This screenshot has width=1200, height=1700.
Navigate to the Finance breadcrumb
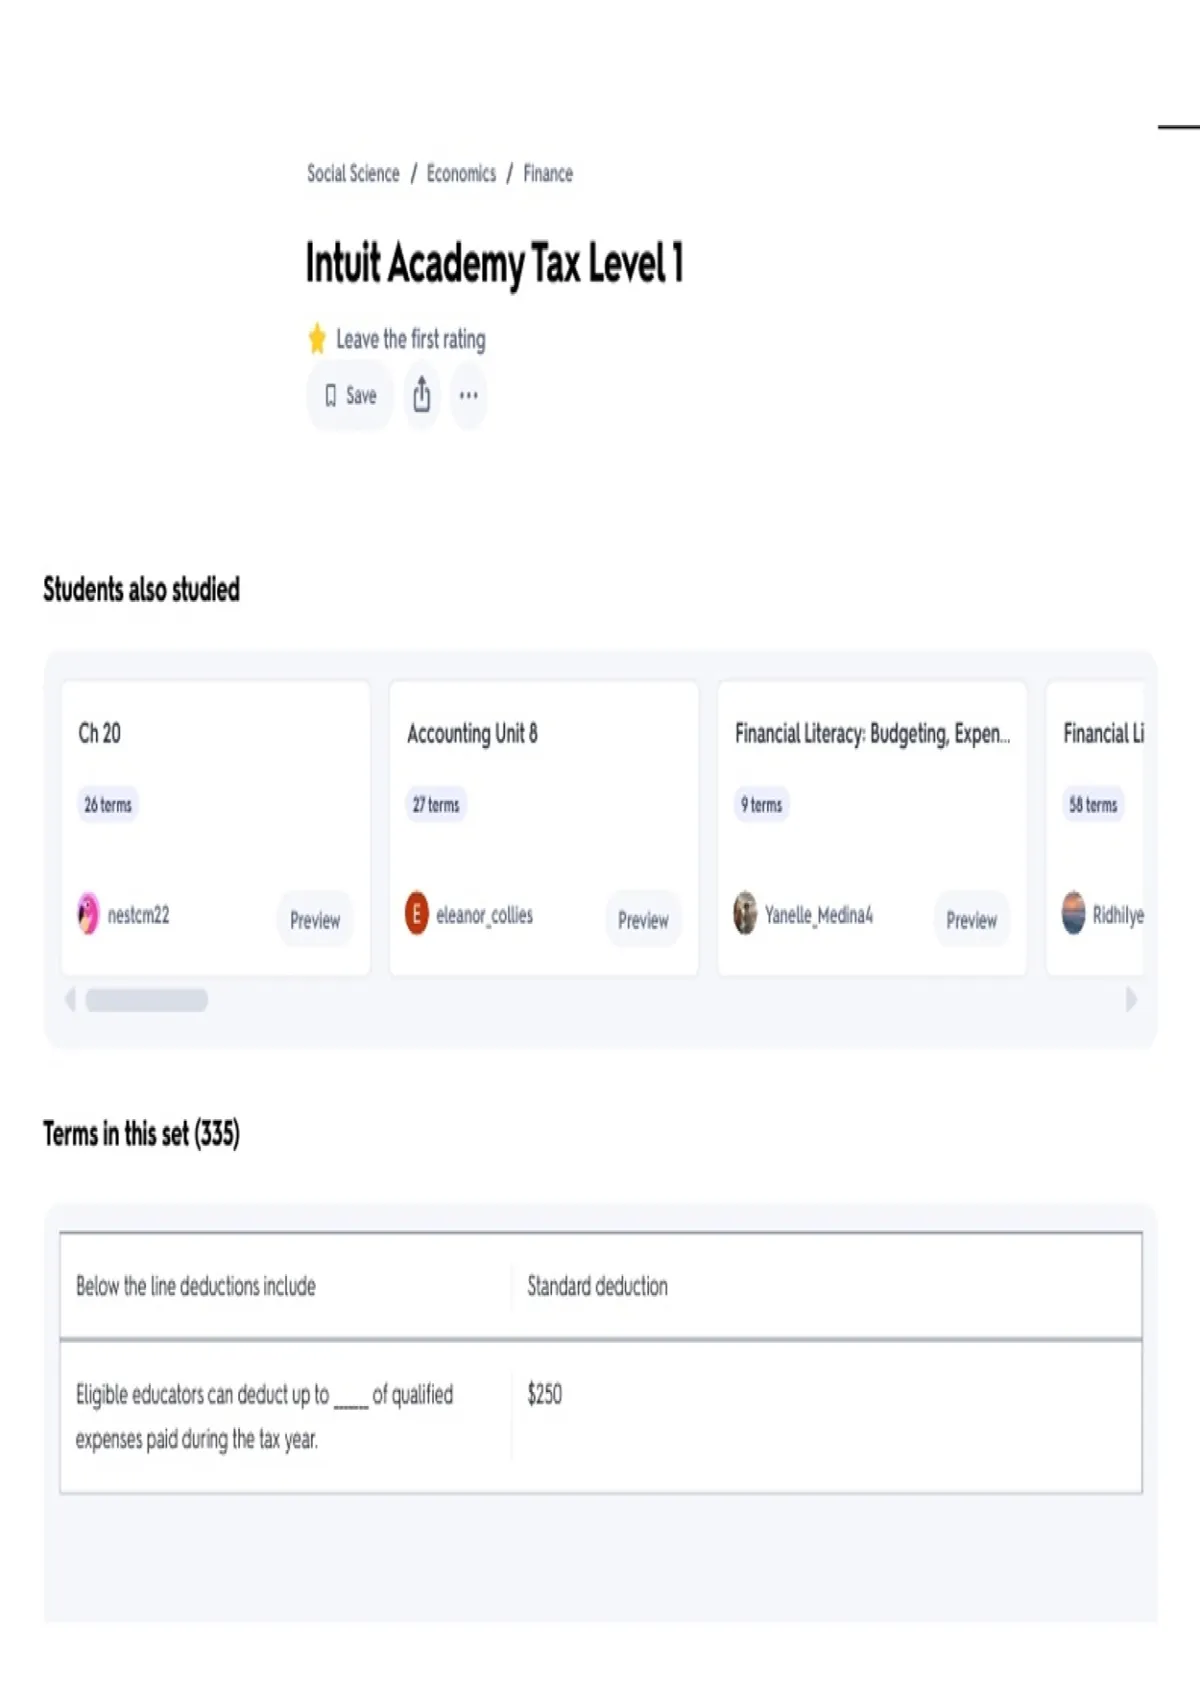click(548, 174)
